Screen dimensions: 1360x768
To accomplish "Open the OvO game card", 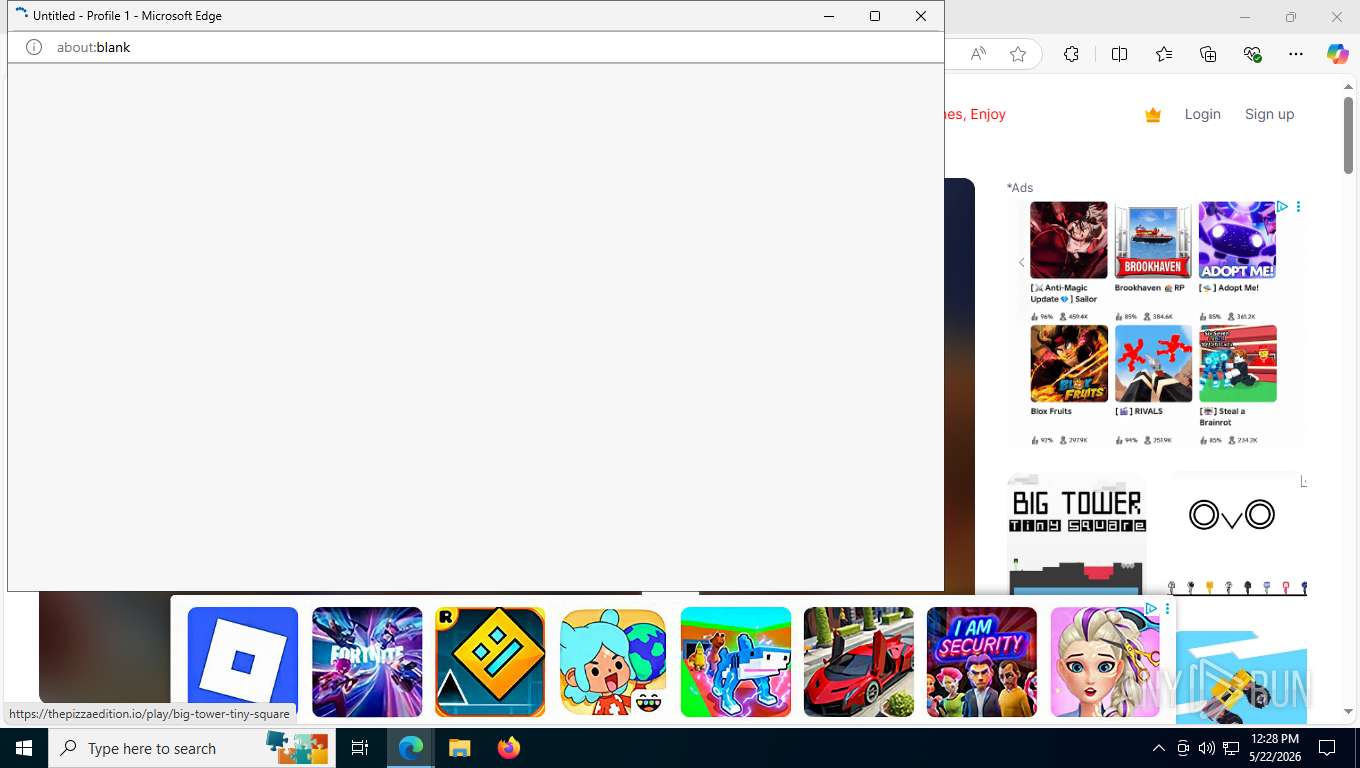I will point(1237,534).
